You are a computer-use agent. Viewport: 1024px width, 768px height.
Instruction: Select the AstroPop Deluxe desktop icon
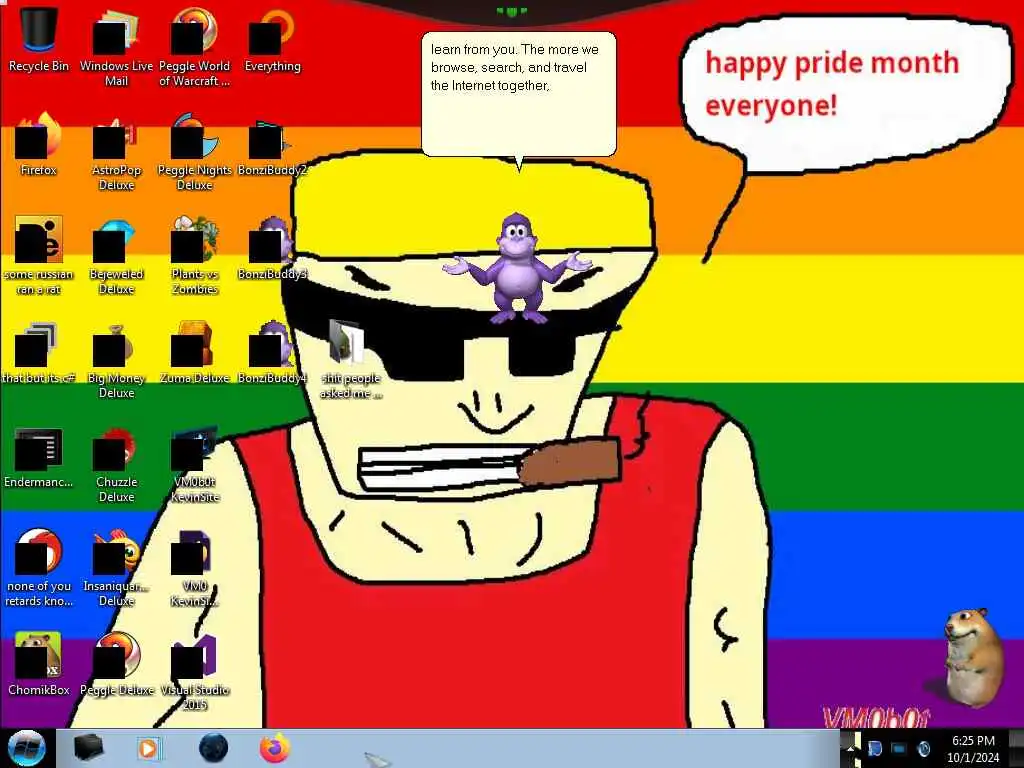click(x=116, y=150)
